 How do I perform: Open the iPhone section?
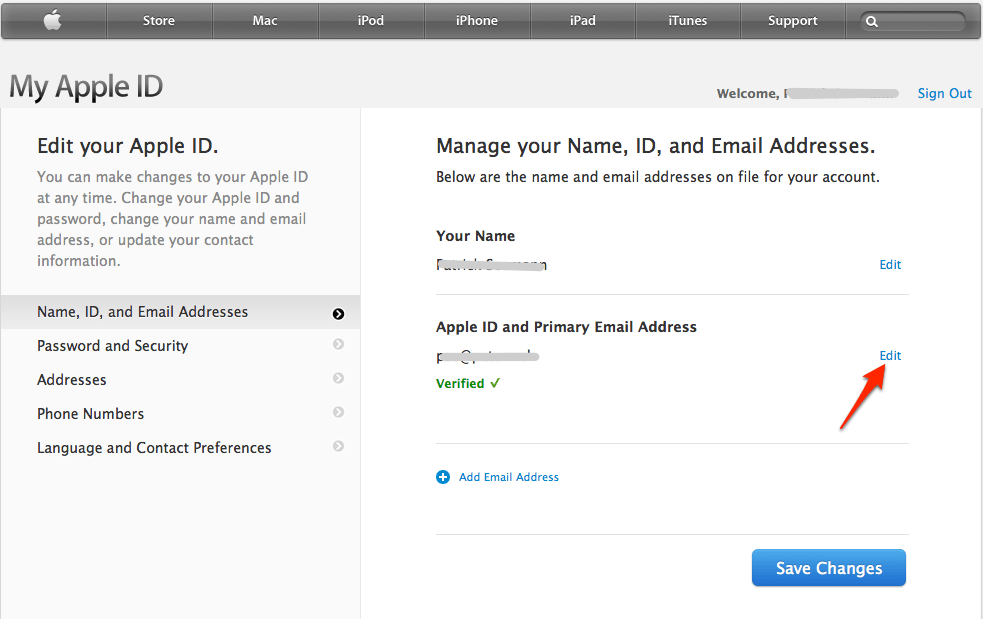[477, 20]
